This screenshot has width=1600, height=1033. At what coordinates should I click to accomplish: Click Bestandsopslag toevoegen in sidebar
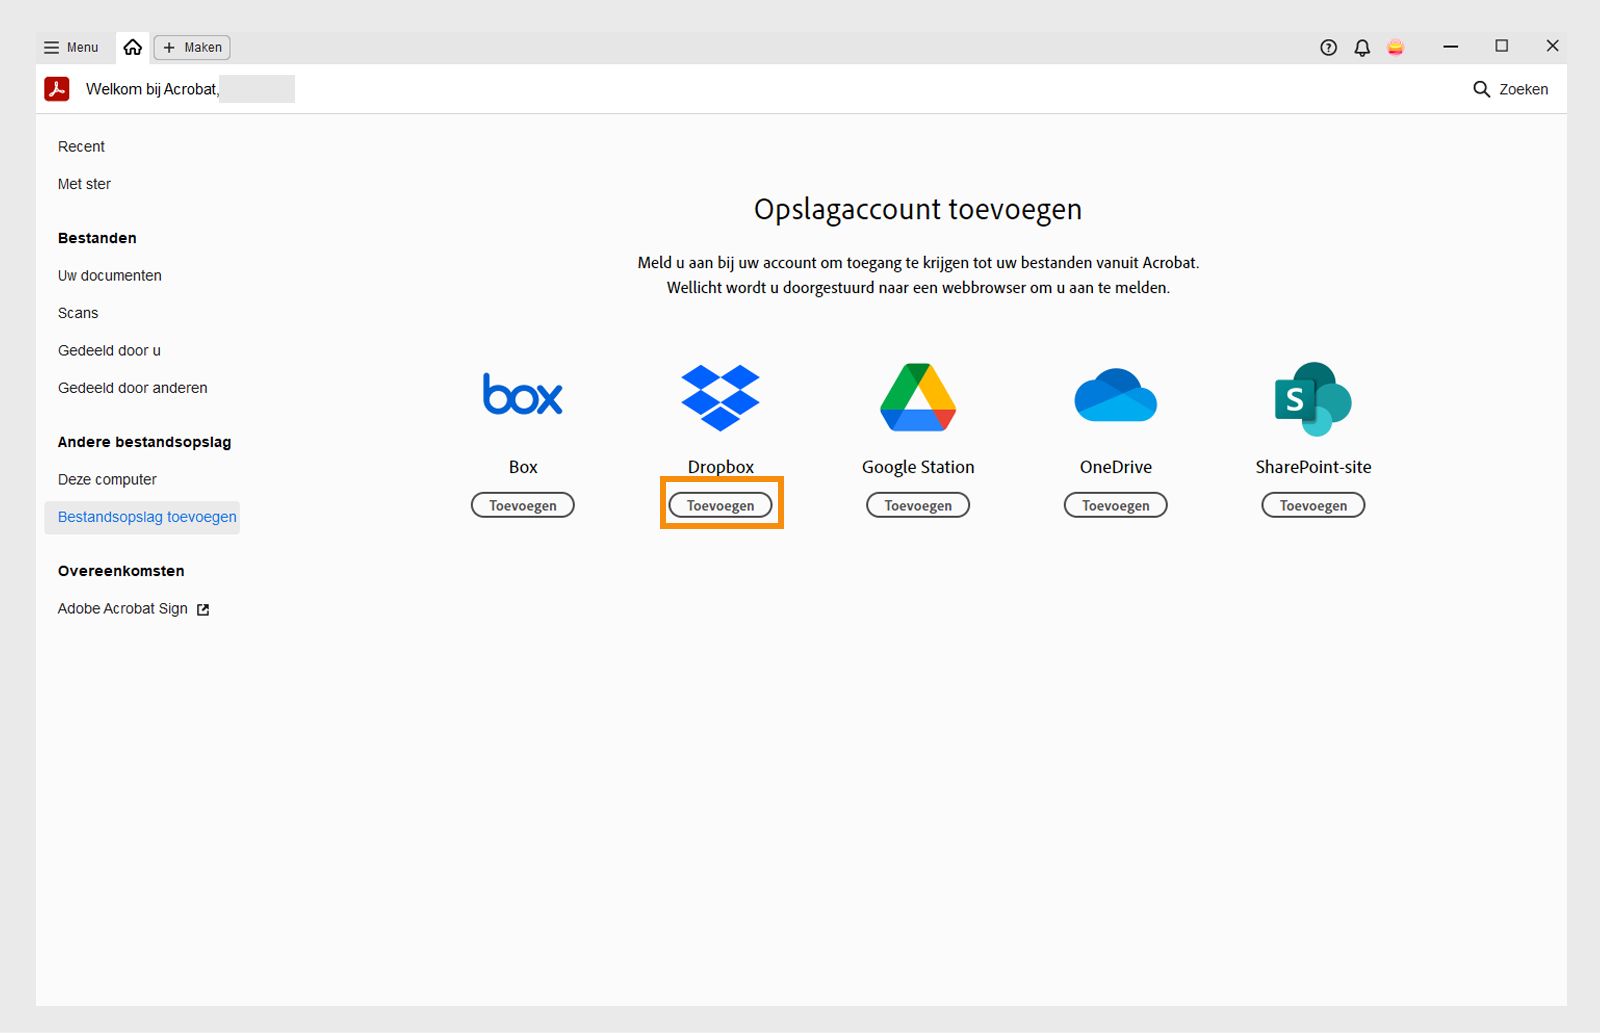click(147, 517)
